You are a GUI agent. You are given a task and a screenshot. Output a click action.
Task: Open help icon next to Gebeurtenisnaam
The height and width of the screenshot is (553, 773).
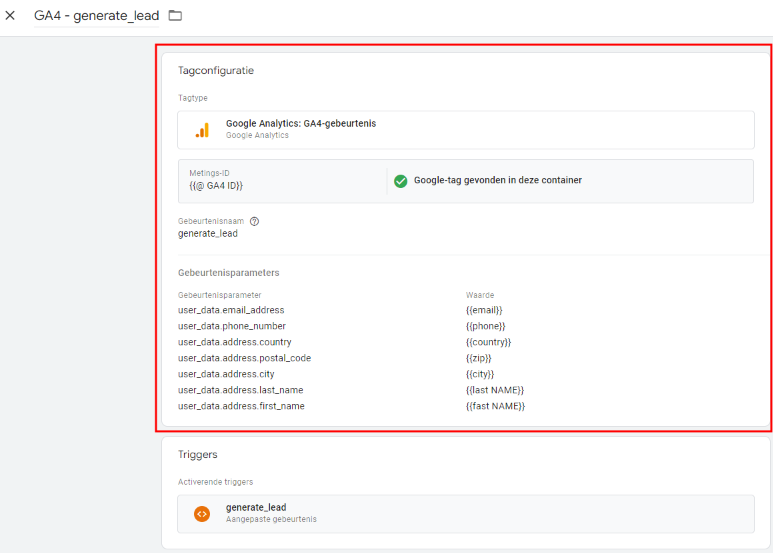(x=255, y=221)
